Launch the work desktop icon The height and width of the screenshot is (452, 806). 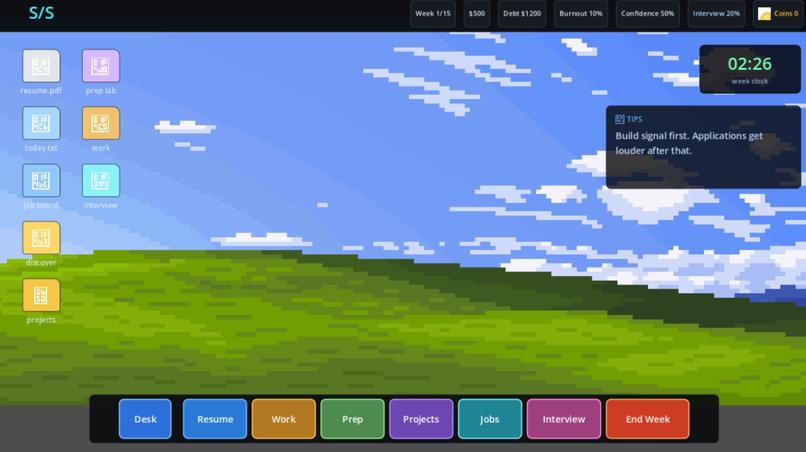click(101, 123)
